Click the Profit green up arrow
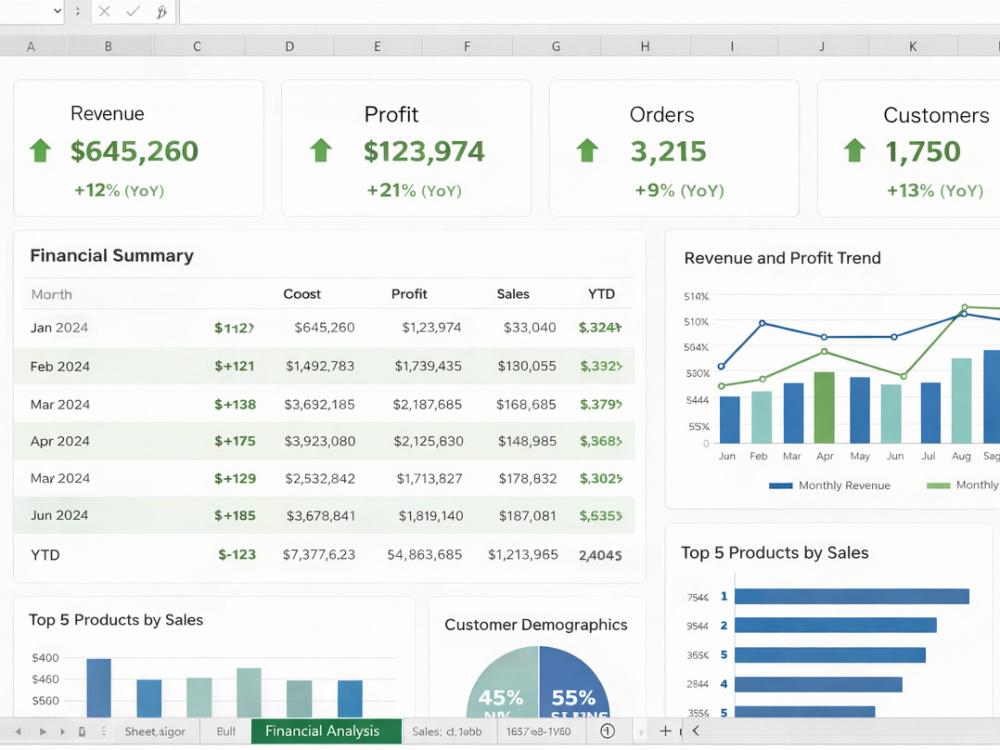 click(x=321, y=151)
